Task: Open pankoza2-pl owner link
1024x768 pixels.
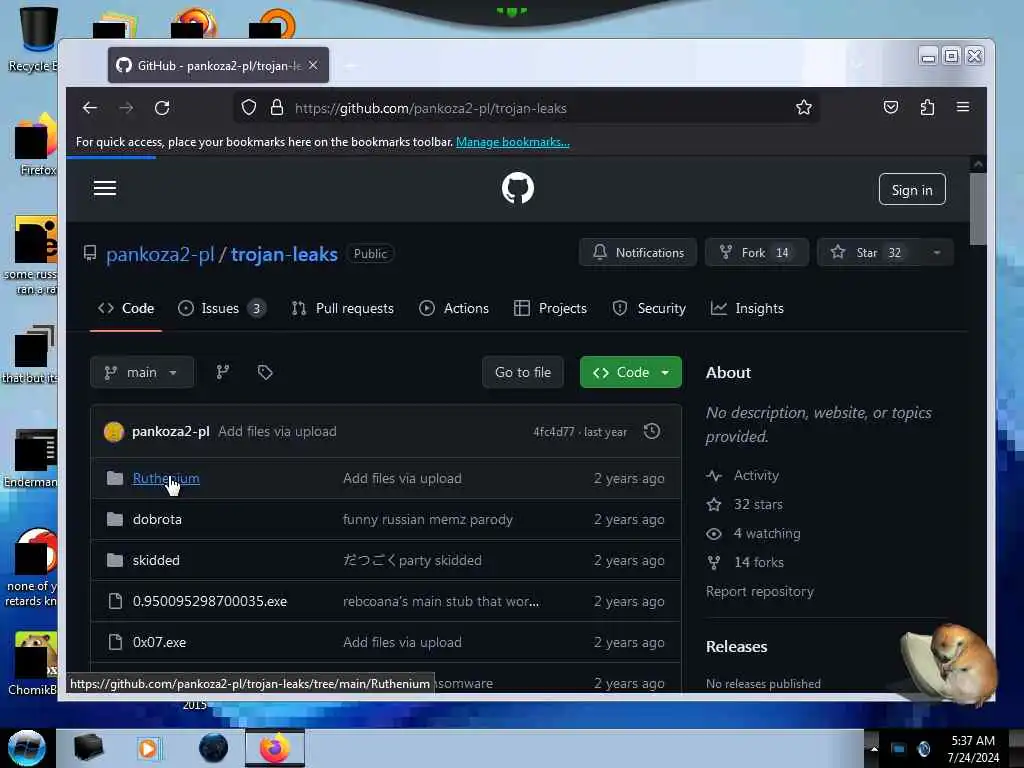Action: [x=160, y=254]
